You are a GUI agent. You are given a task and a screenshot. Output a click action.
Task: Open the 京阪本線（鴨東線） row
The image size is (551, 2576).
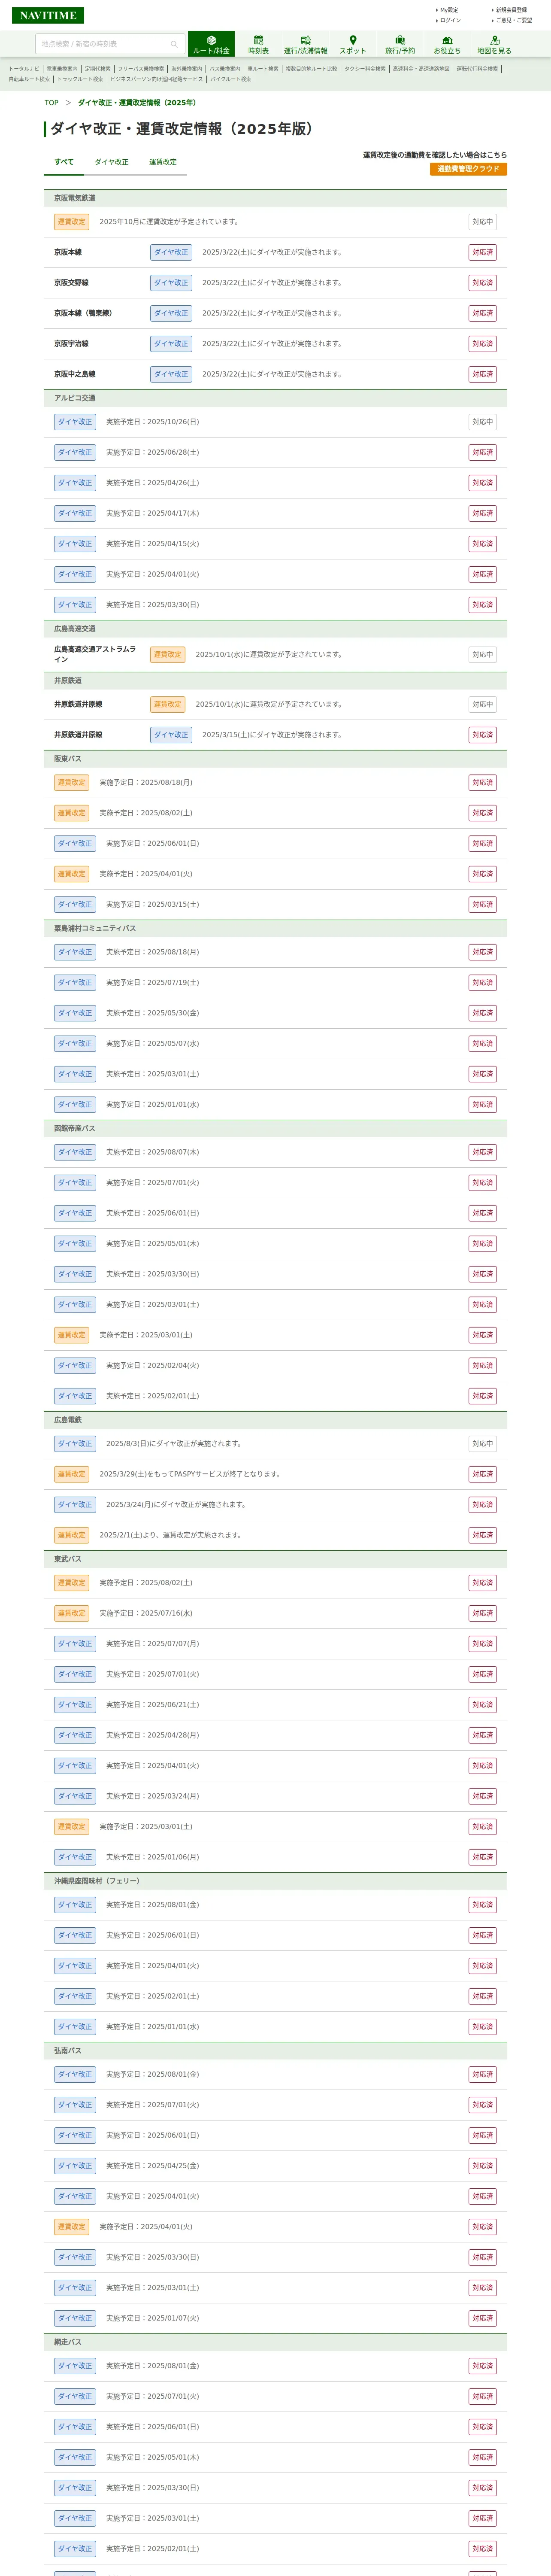(275, 313)
